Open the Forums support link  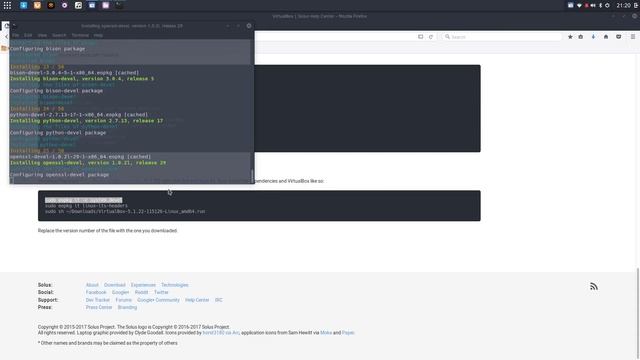(124, 300)
